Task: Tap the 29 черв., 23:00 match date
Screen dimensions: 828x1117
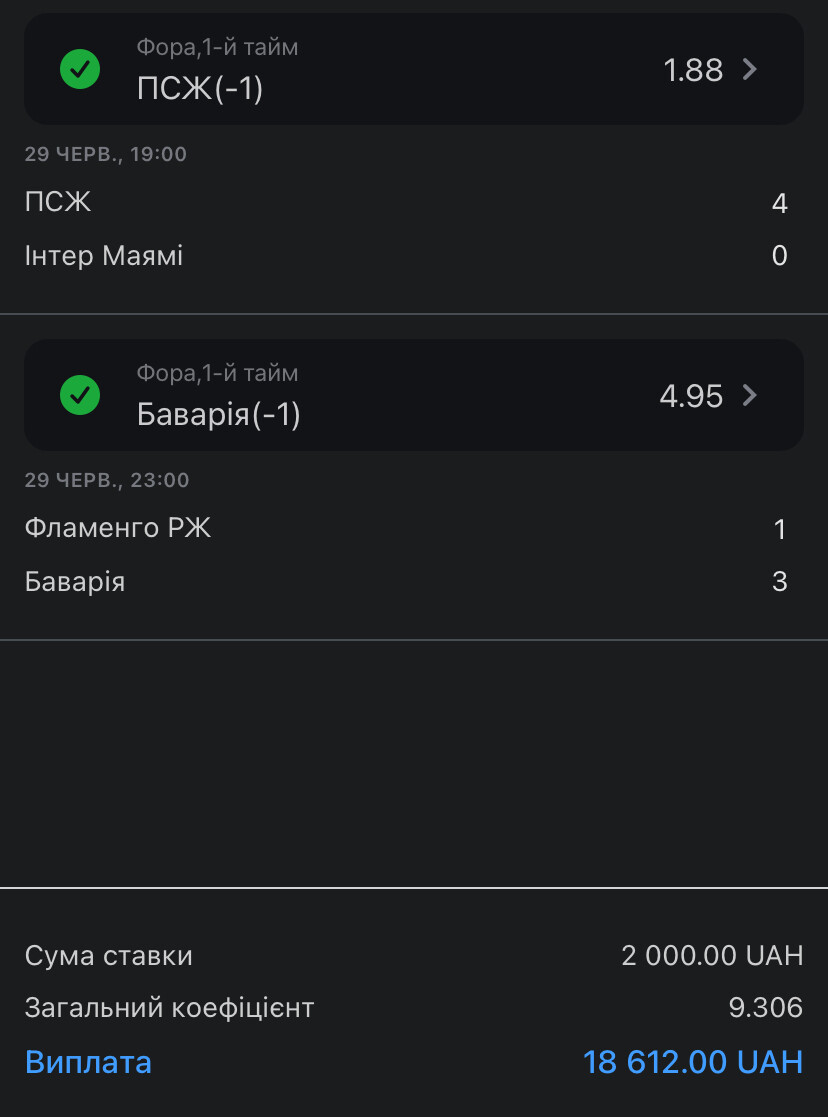Action: (107, 479)
